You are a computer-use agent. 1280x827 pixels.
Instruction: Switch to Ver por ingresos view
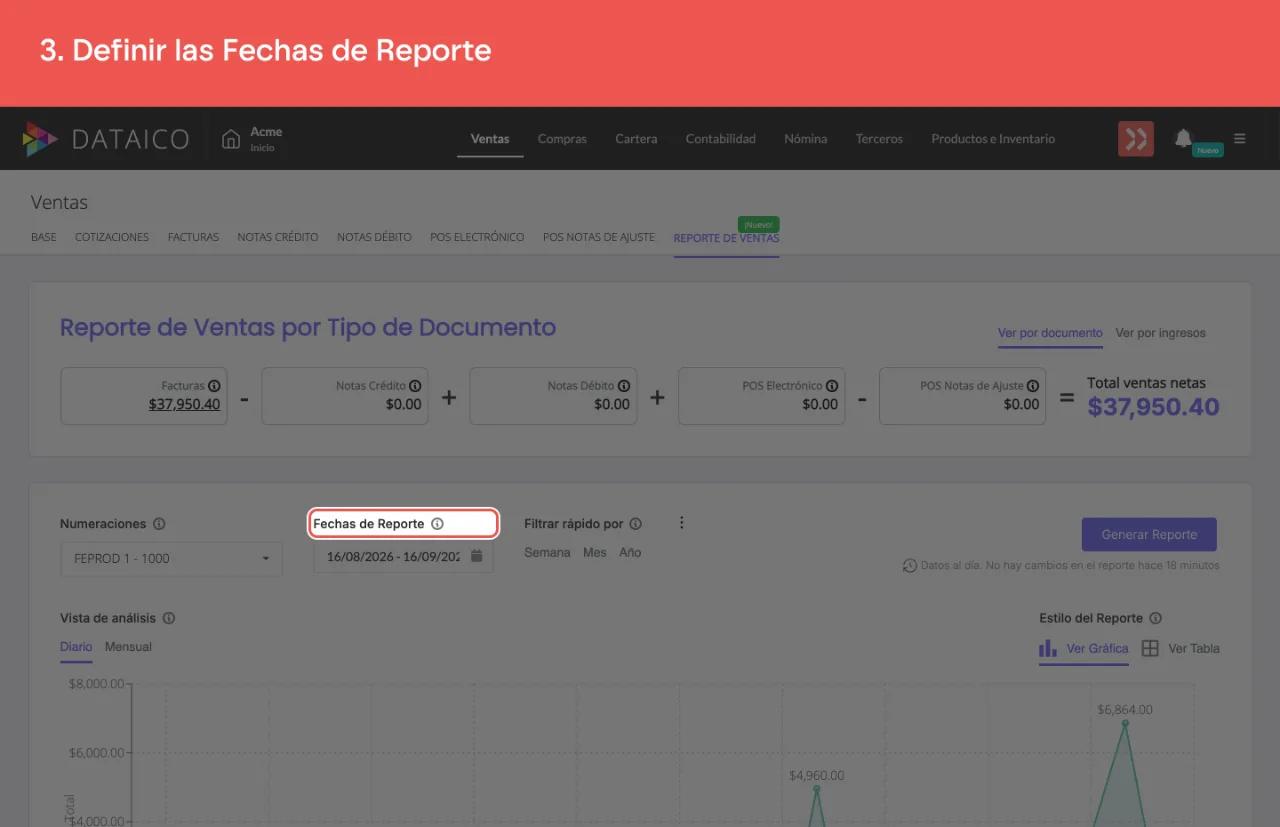click(x=1161, y=333)
